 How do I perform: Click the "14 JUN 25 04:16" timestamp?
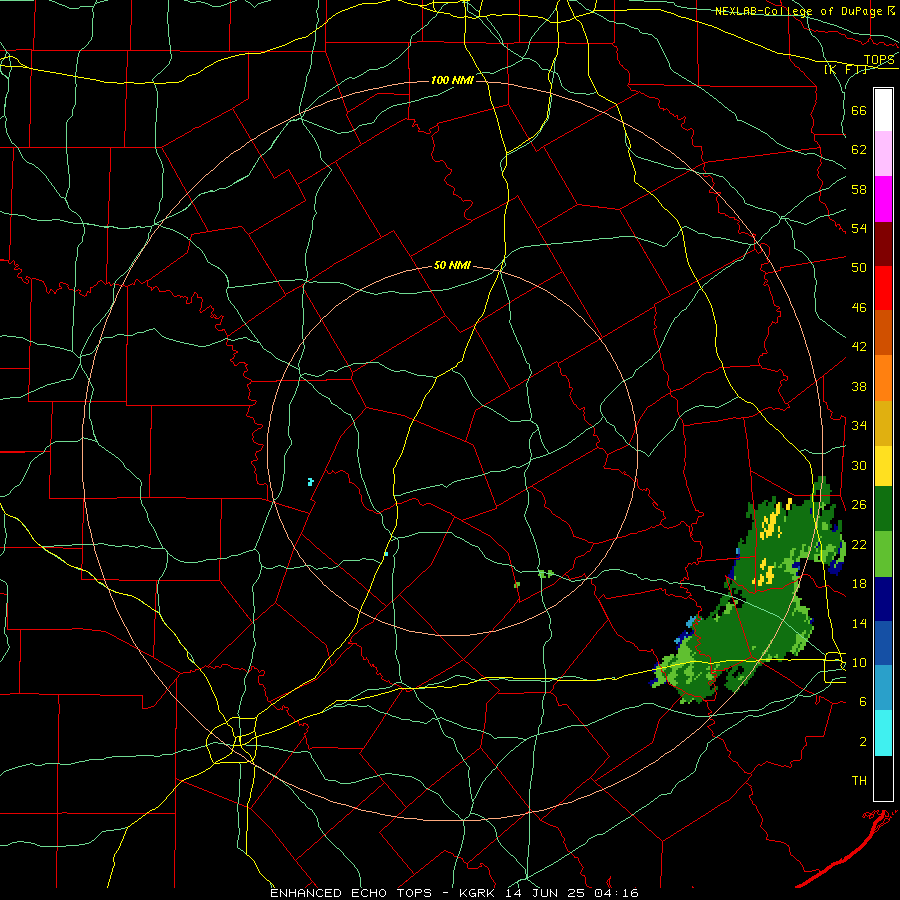572,893
